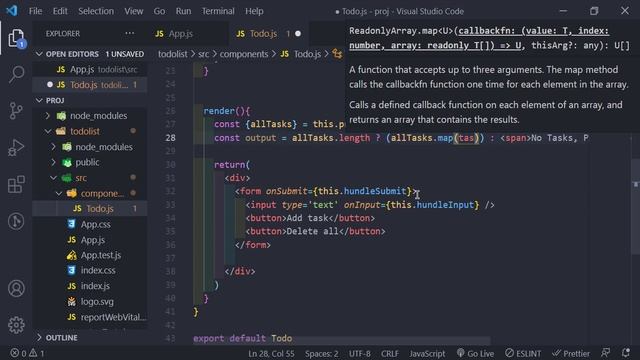Collapse the Open Editors section
The width and height of the screenshot is (640, 360).
tap(90, 54)
